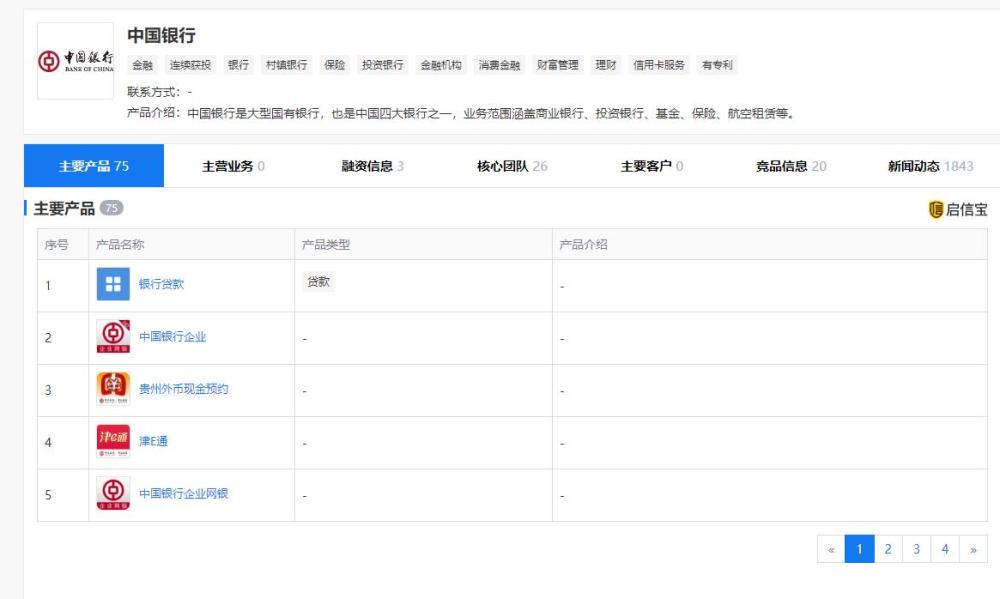Select the 竞品信息 tab
Image resolution: width=1000 pixels, height=599 pixels.
tap(791, 166)
